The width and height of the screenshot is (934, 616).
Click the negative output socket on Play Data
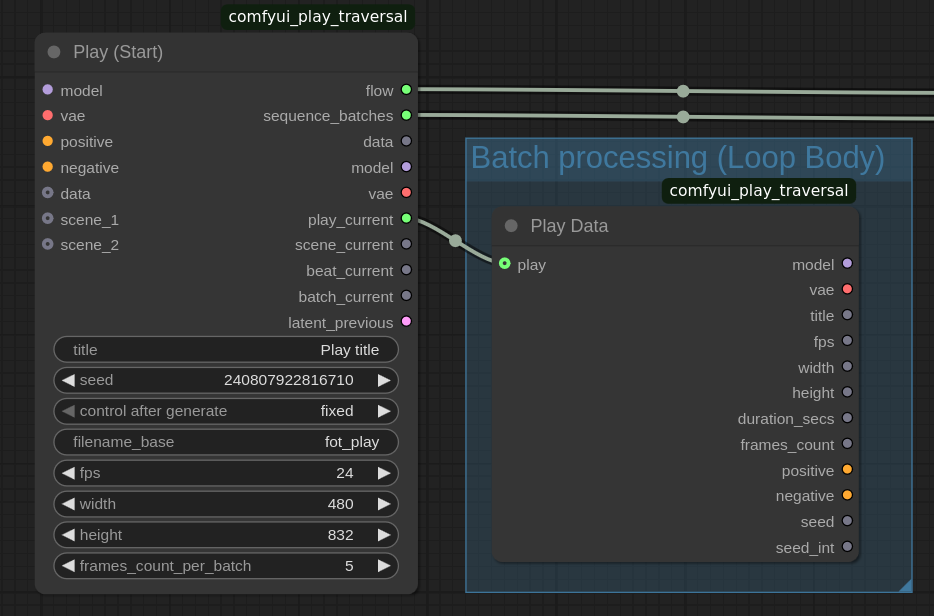tap(847, 495)
